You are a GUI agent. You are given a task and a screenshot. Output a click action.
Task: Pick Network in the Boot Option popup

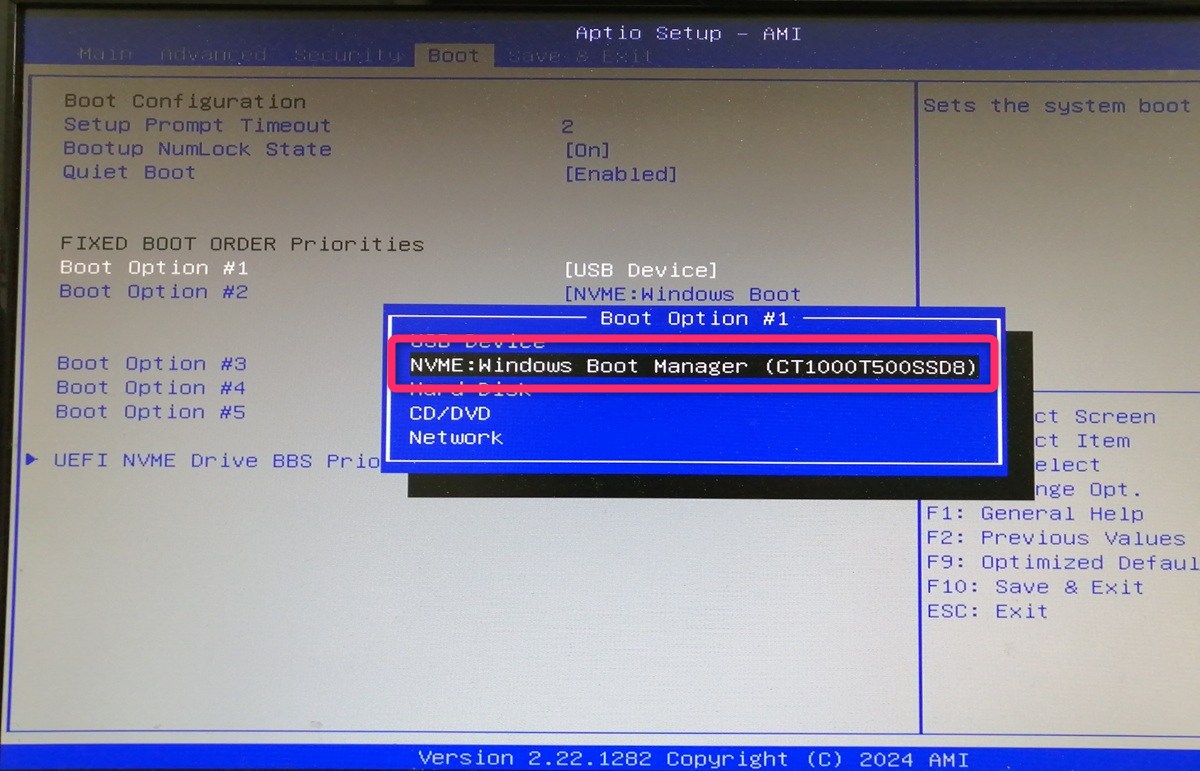pyautogui.click(x=455, y=437)
